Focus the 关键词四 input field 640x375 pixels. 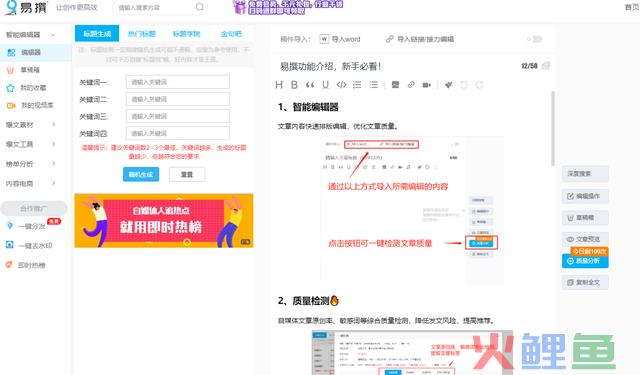coord(178,133)
